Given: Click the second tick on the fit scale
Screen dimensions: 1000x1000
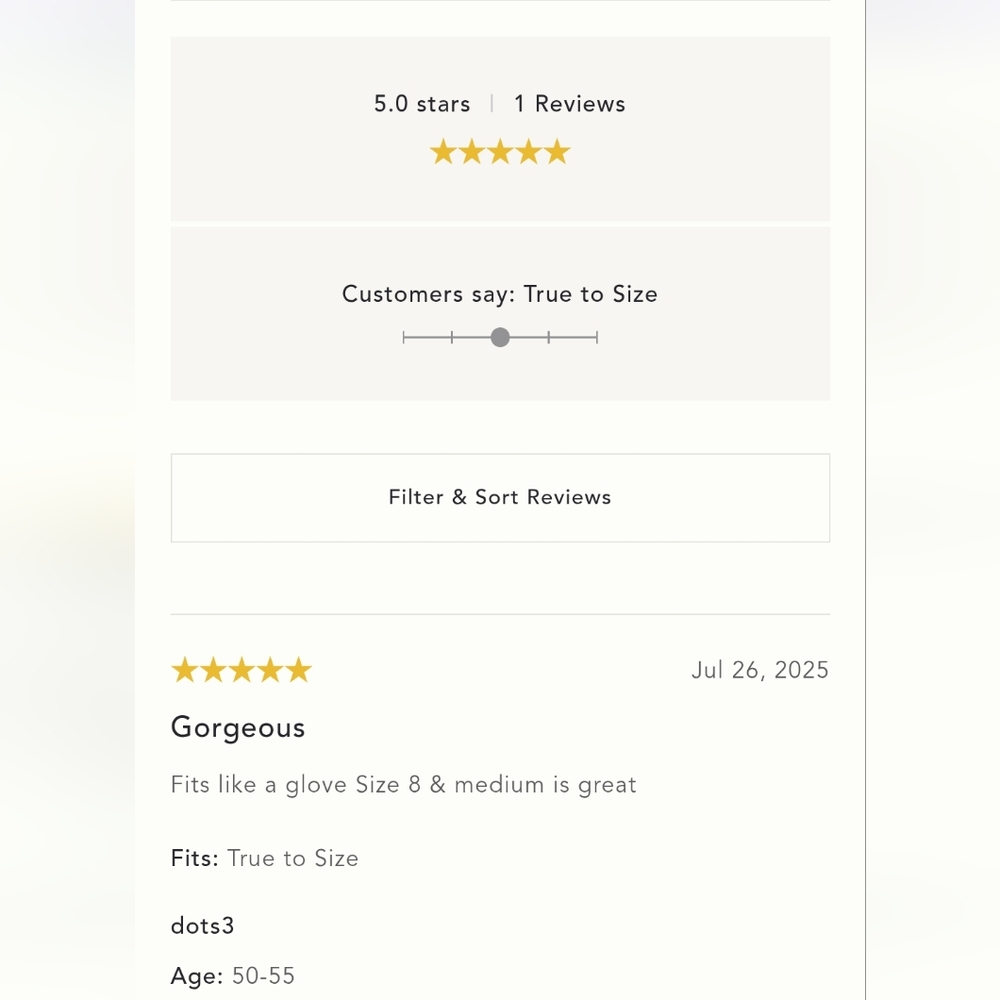Looking at the screenshot, I should click(452, 338).
